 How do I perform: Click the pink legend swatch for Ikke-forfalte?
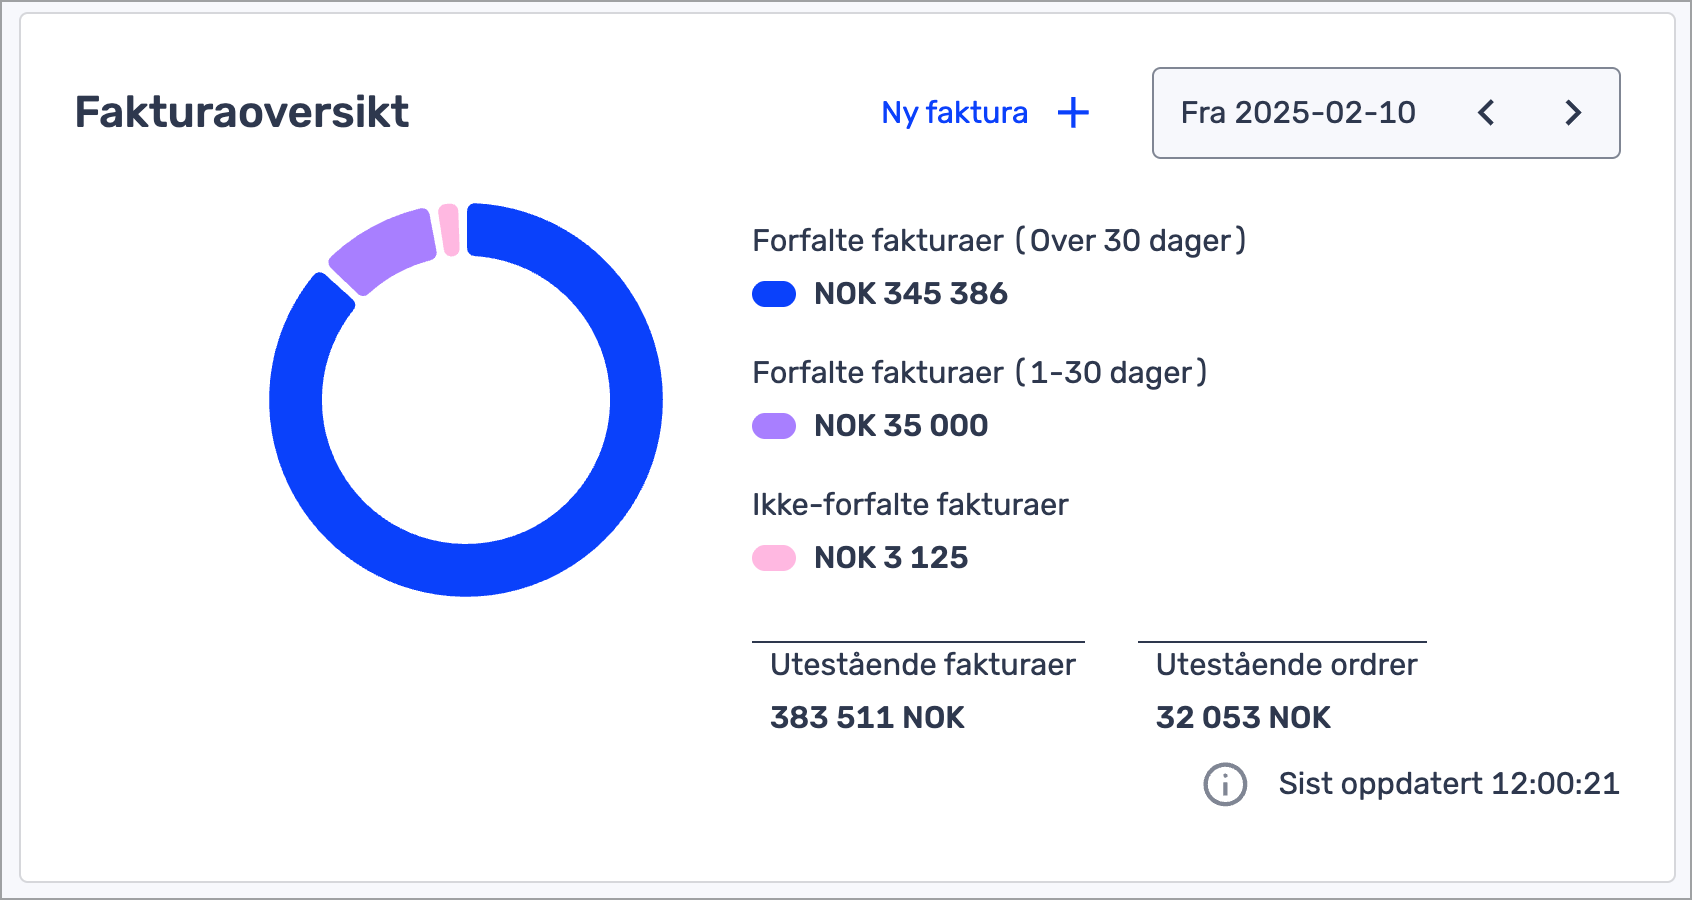[x=773, y=558]
